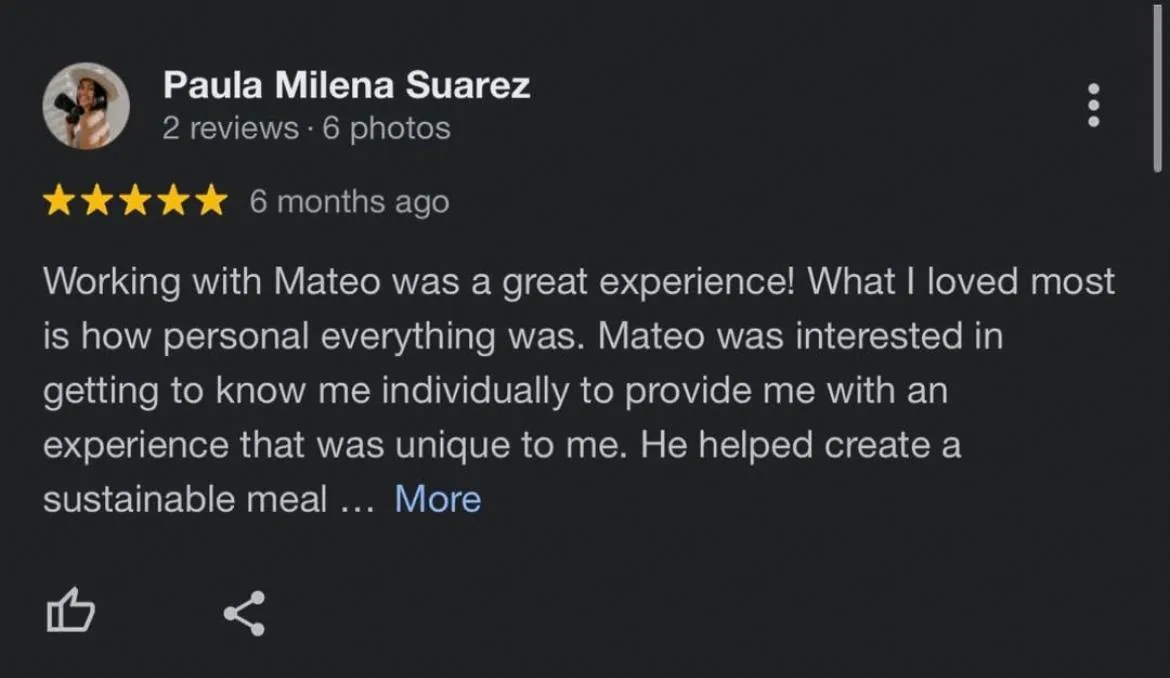Select the "2 reviews" count text
1170x678 pixels.
[230, 129]
